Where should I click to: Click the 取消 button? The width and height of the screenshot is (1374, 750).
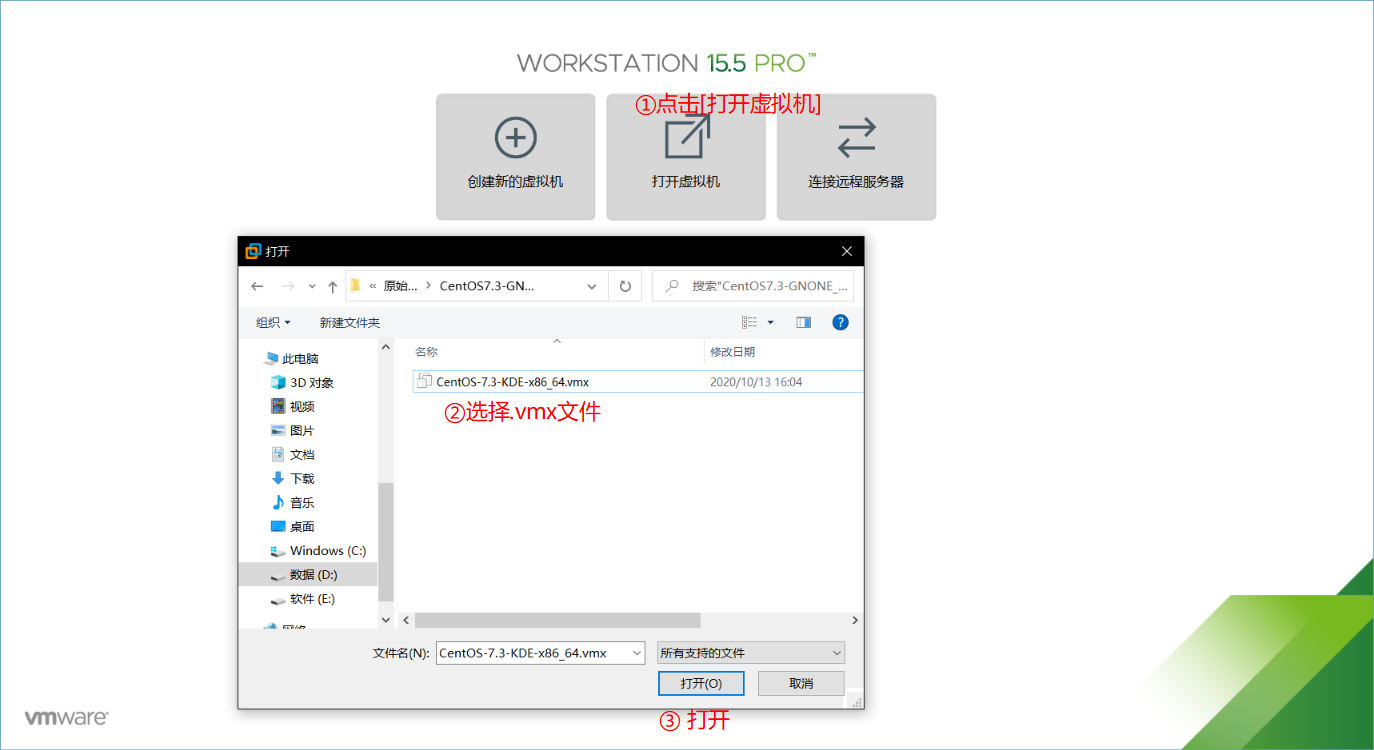[x=801, y=683]
